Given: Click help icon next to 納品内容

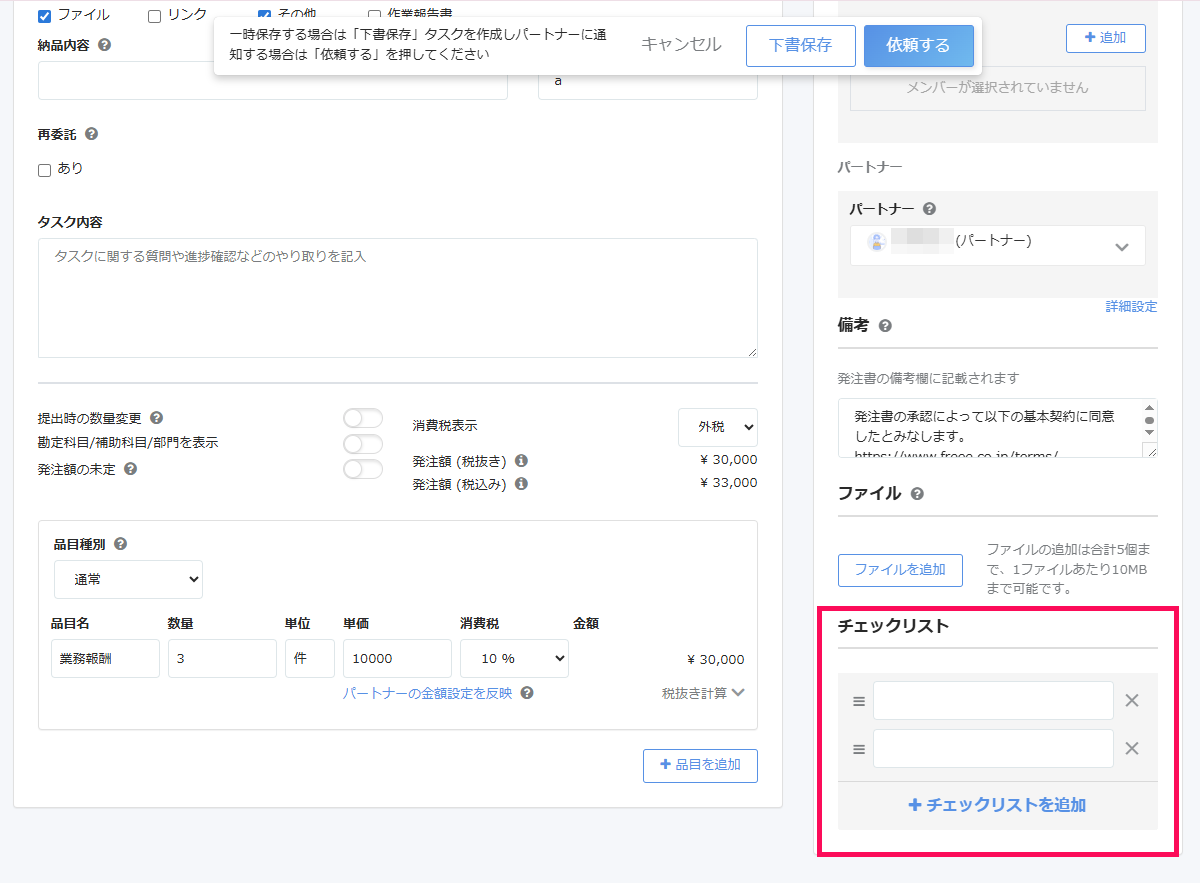Looking at the screenshot, I should tap(105, 45).
